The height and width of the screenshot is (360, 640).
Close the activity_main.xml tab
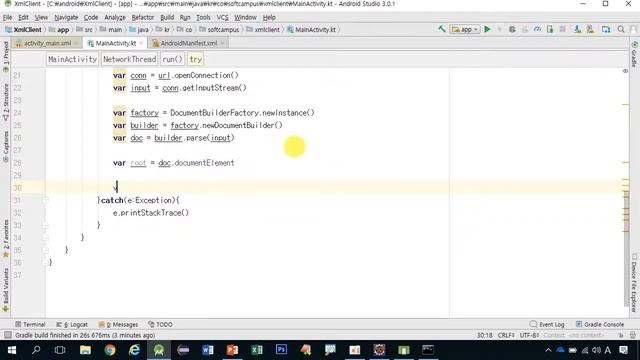[76, 43]
